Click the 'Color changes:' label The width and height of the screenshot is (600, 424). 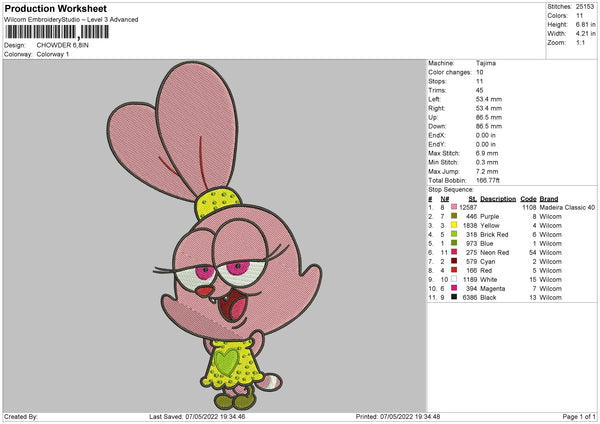(450, 72)
